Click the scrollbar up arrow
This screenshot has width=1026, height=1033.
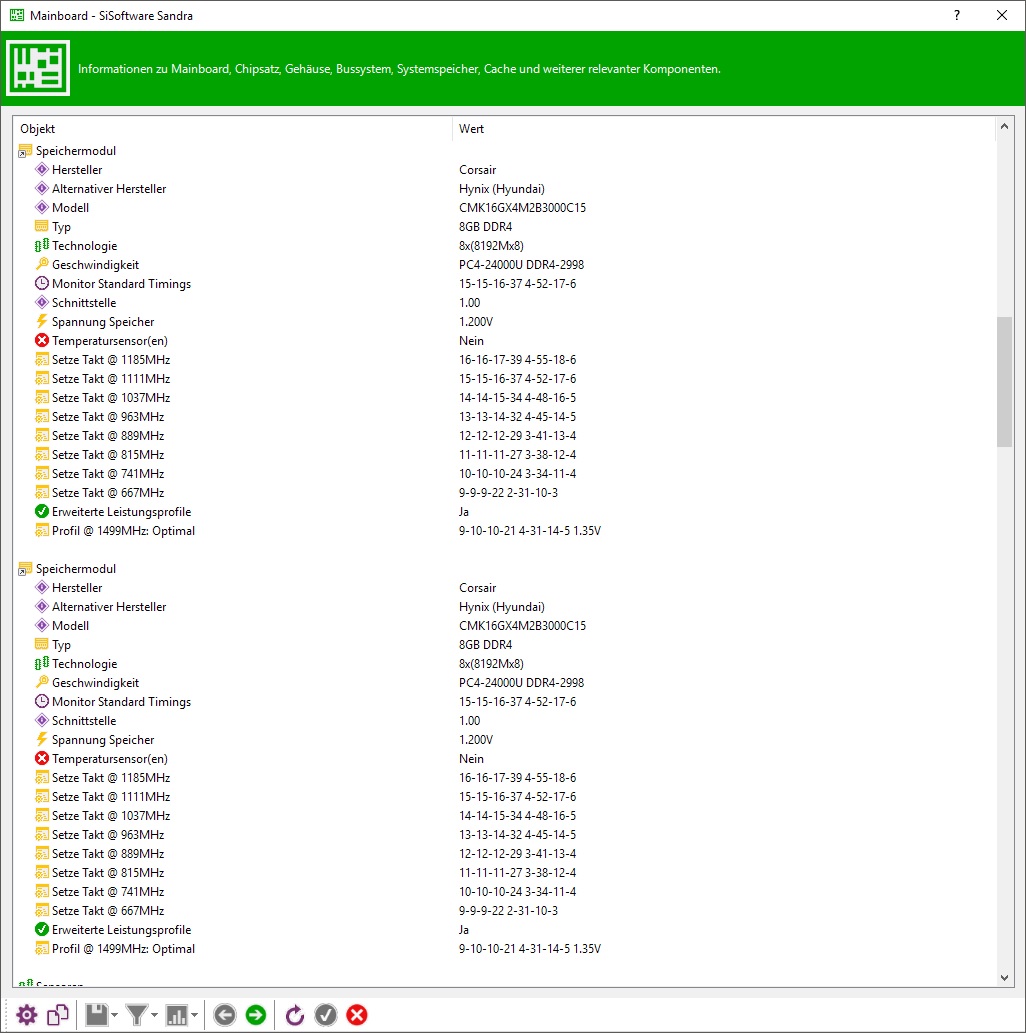[1004, 126]
